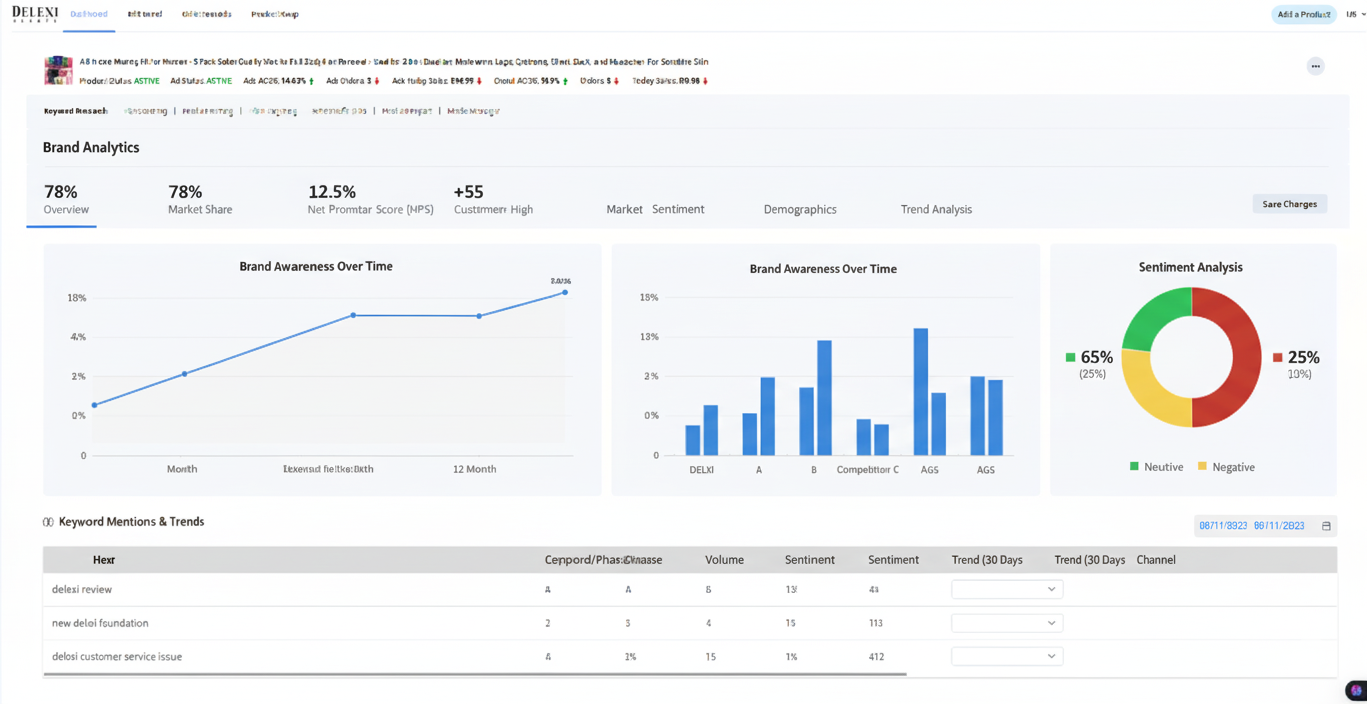Open the Demographics tab
Viewport: 1367px width, 704px height.
[x=799, y=209]
